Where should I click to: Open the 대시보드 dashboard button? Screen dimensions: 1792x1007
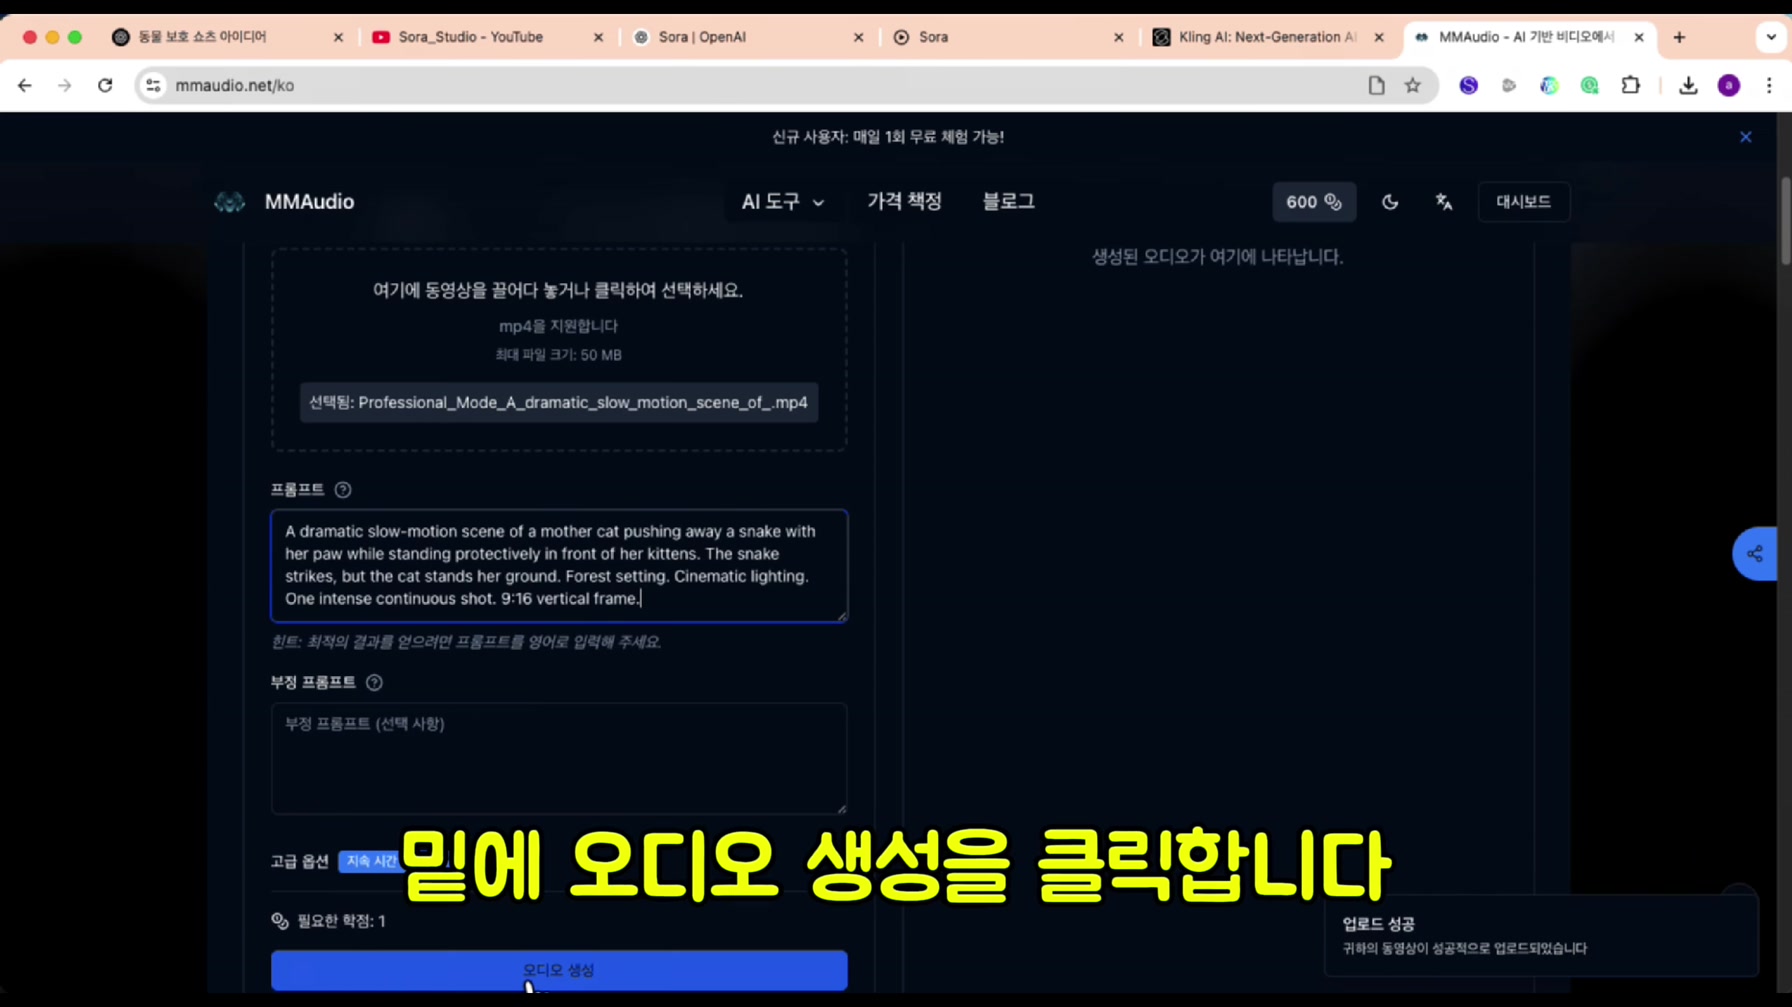click(1523, 202)
